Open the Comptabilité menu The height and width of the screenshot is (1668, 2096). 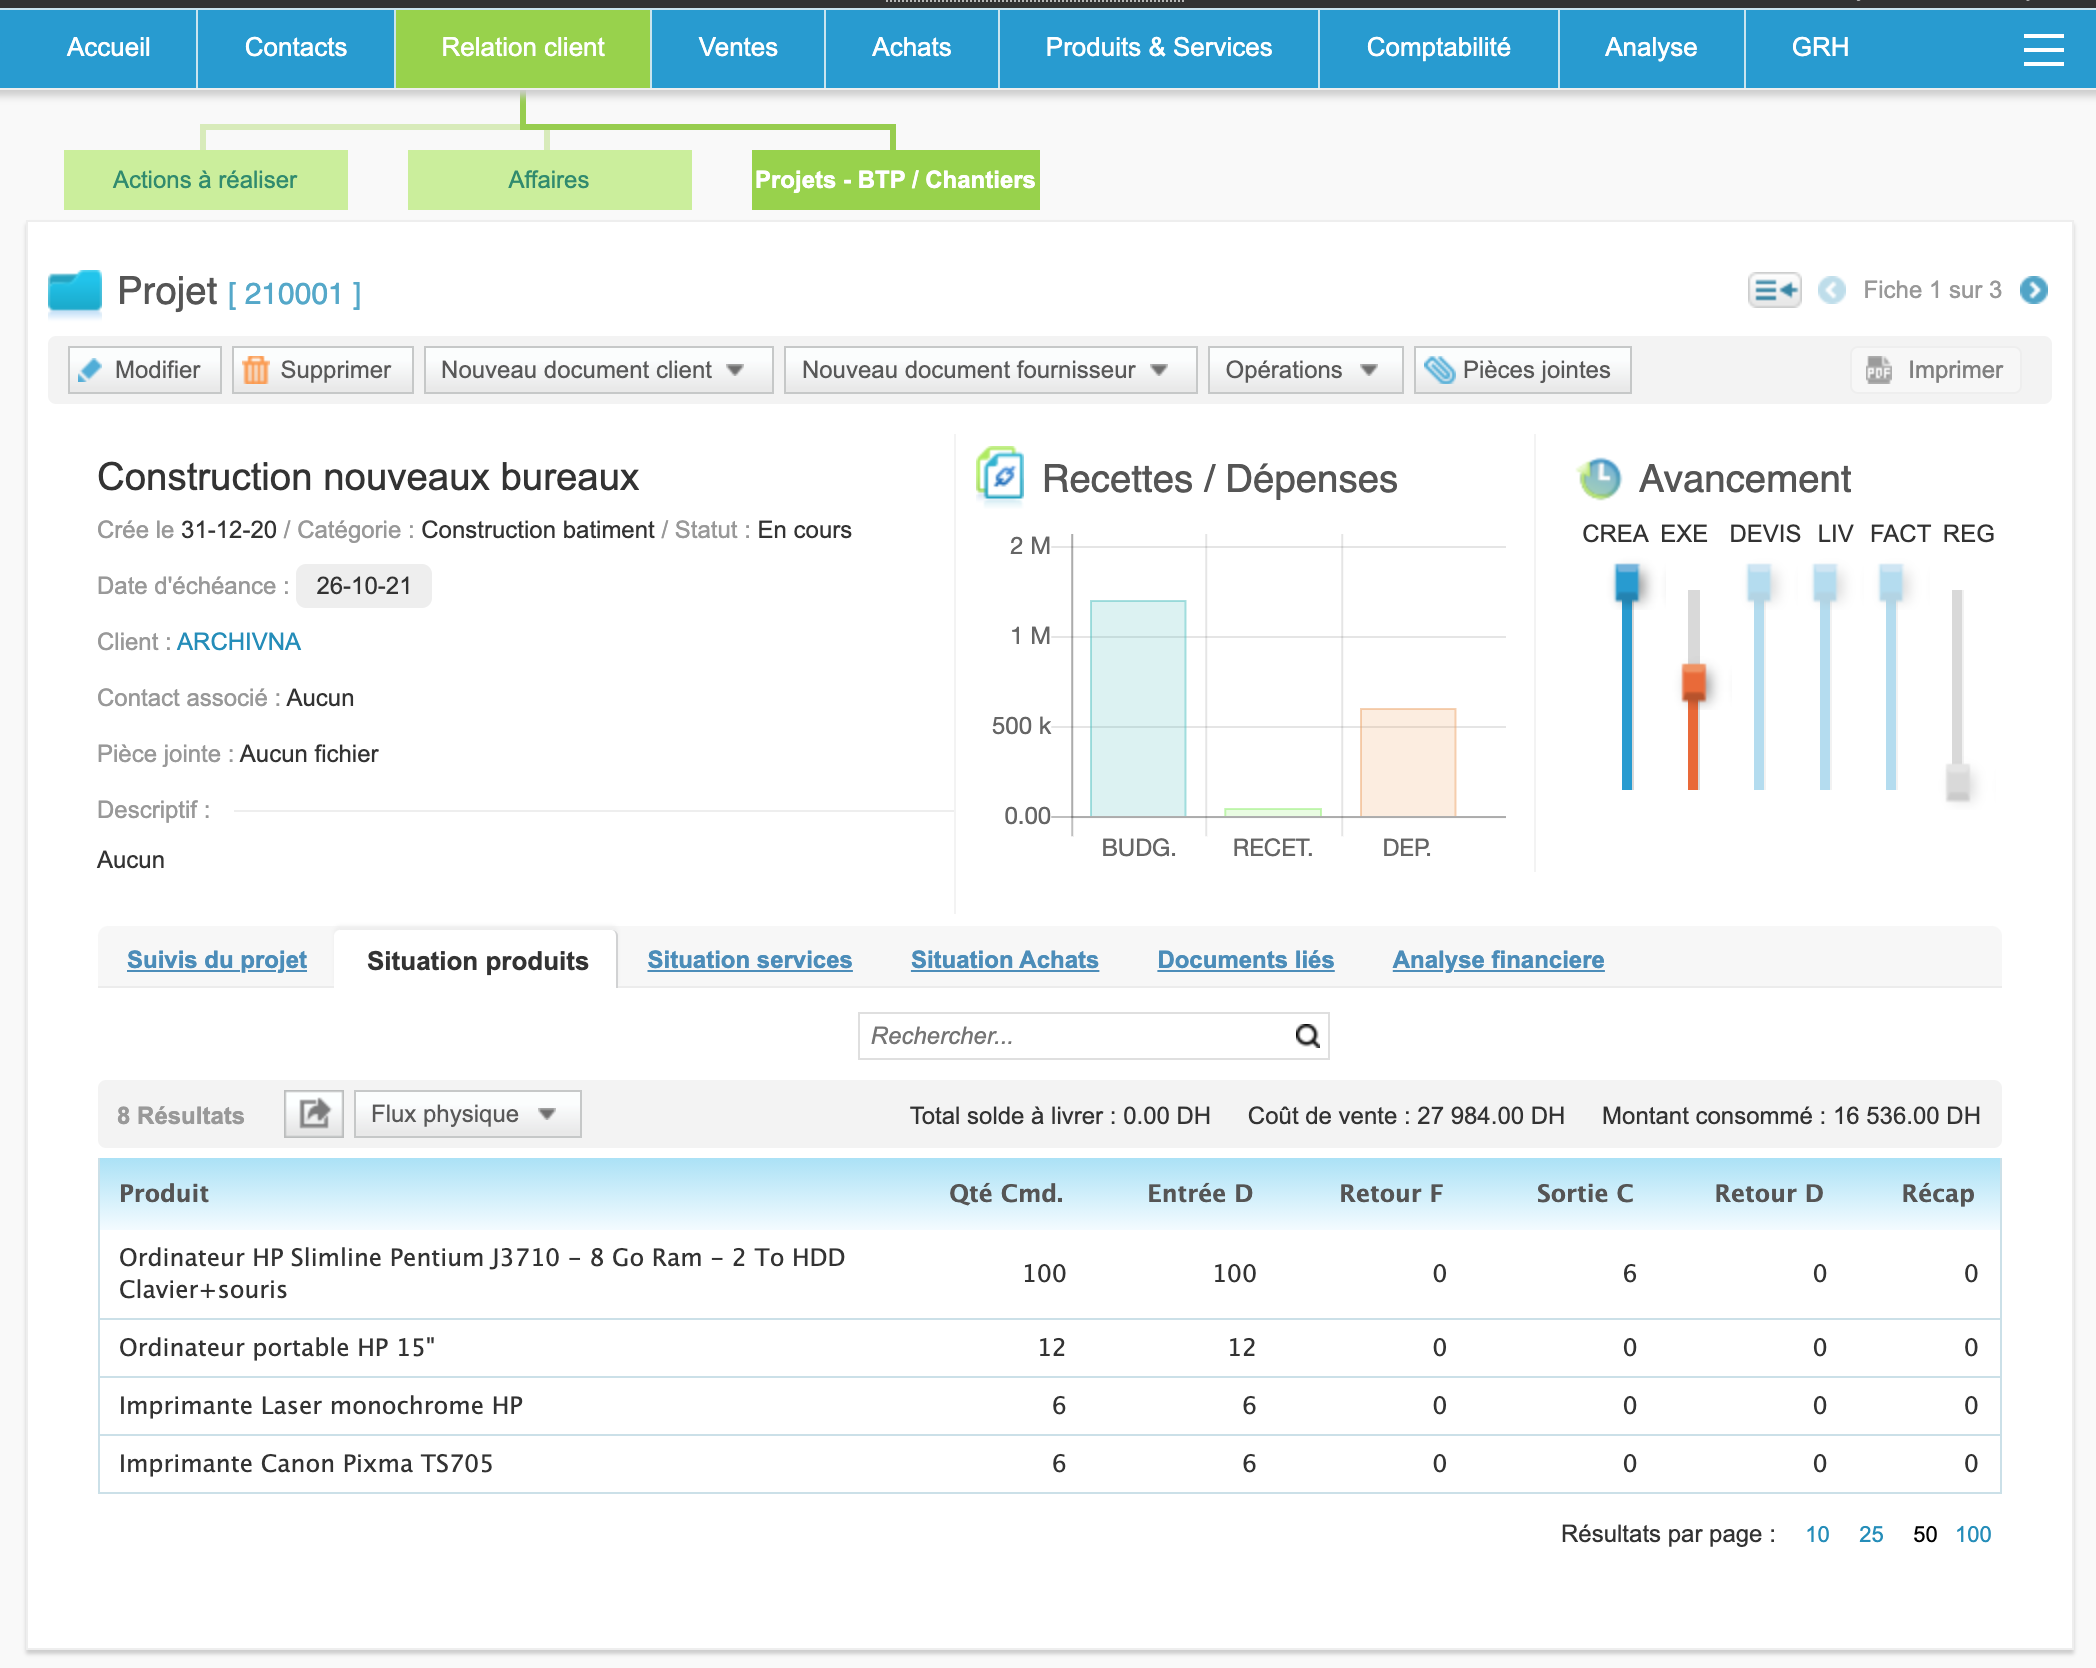[x=1437, y=48]
